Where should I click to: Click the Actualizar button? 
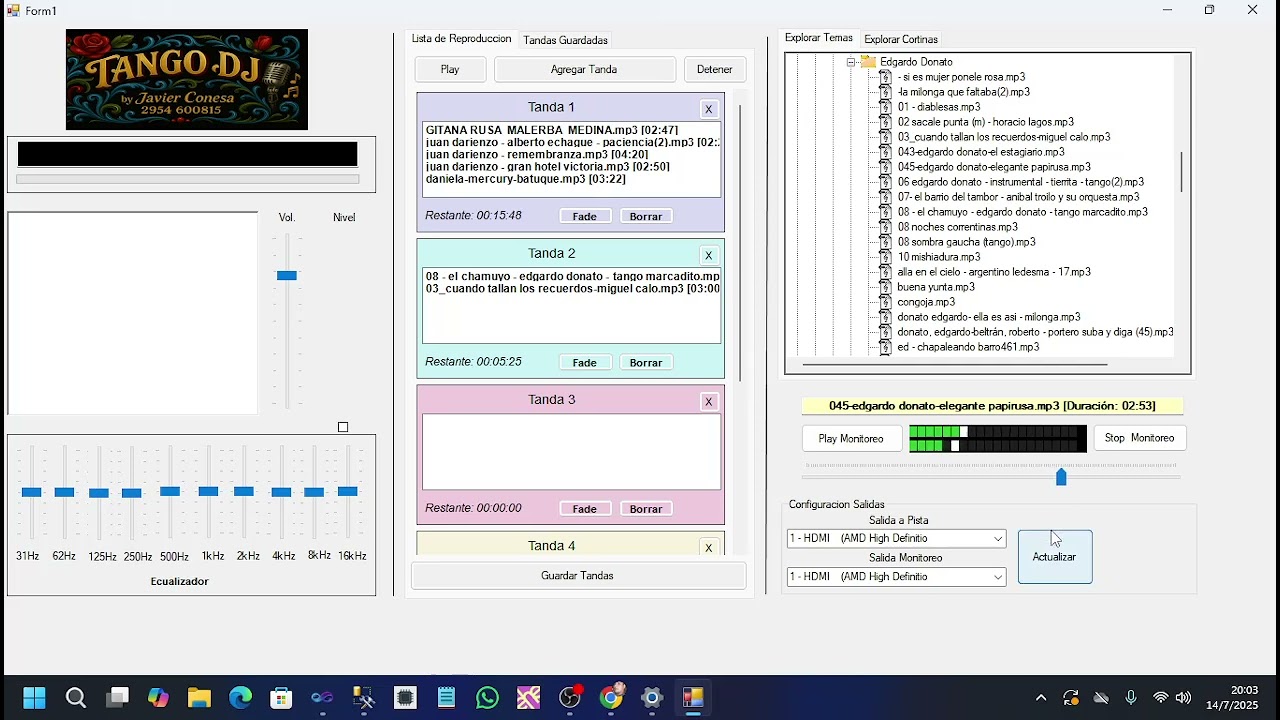point(1055,557)
